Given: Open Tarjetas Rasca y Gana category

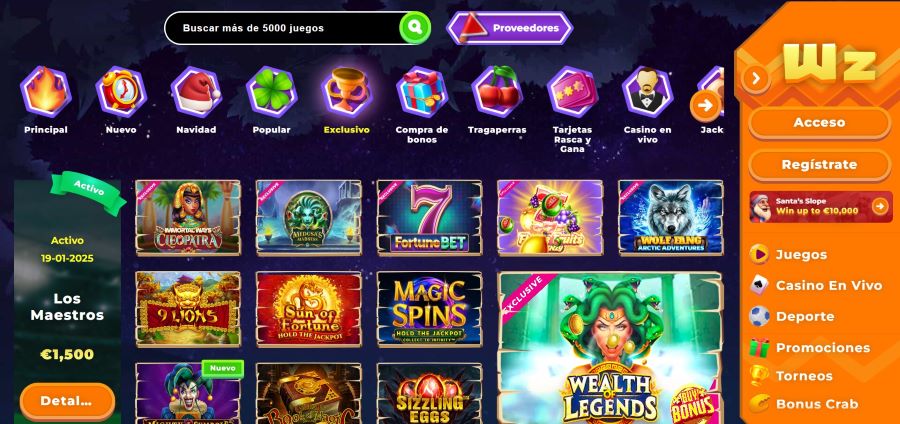Looking at the screenshot, I should pyautogui.click(x=572, y=92).
